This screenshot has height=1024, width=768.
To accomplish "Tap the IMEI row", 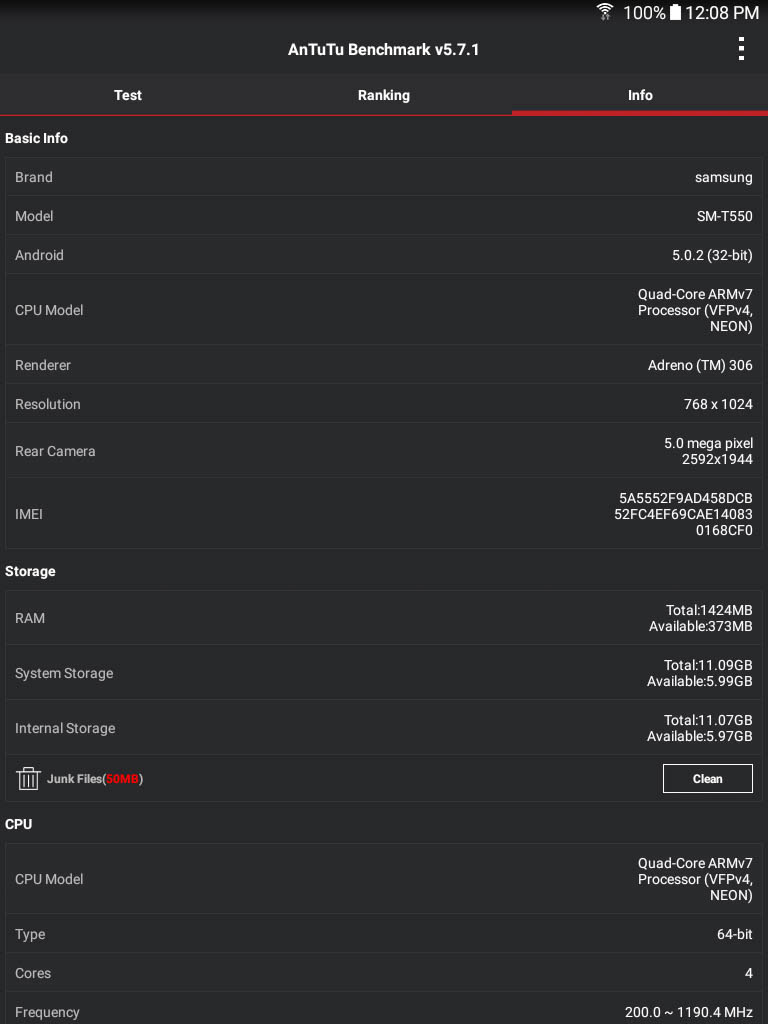I will [384, 514].
